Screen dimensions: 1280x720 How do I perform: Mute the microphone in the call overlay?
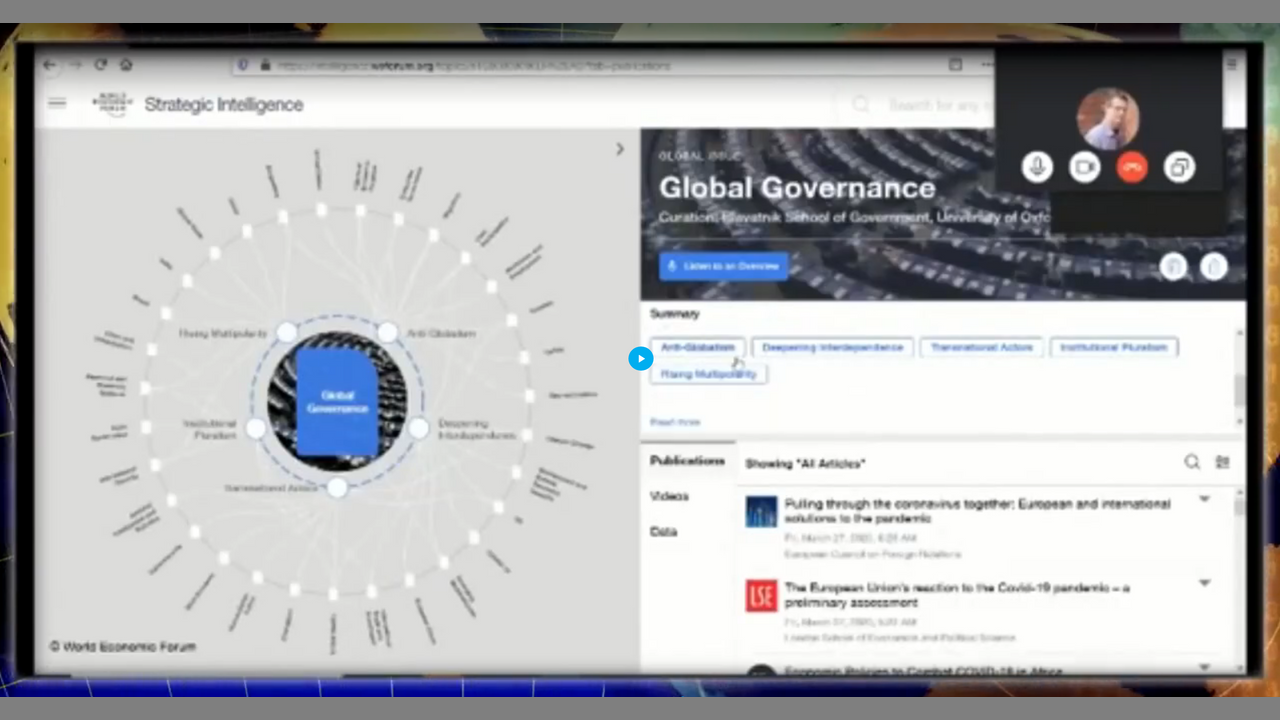point(1037,167)
